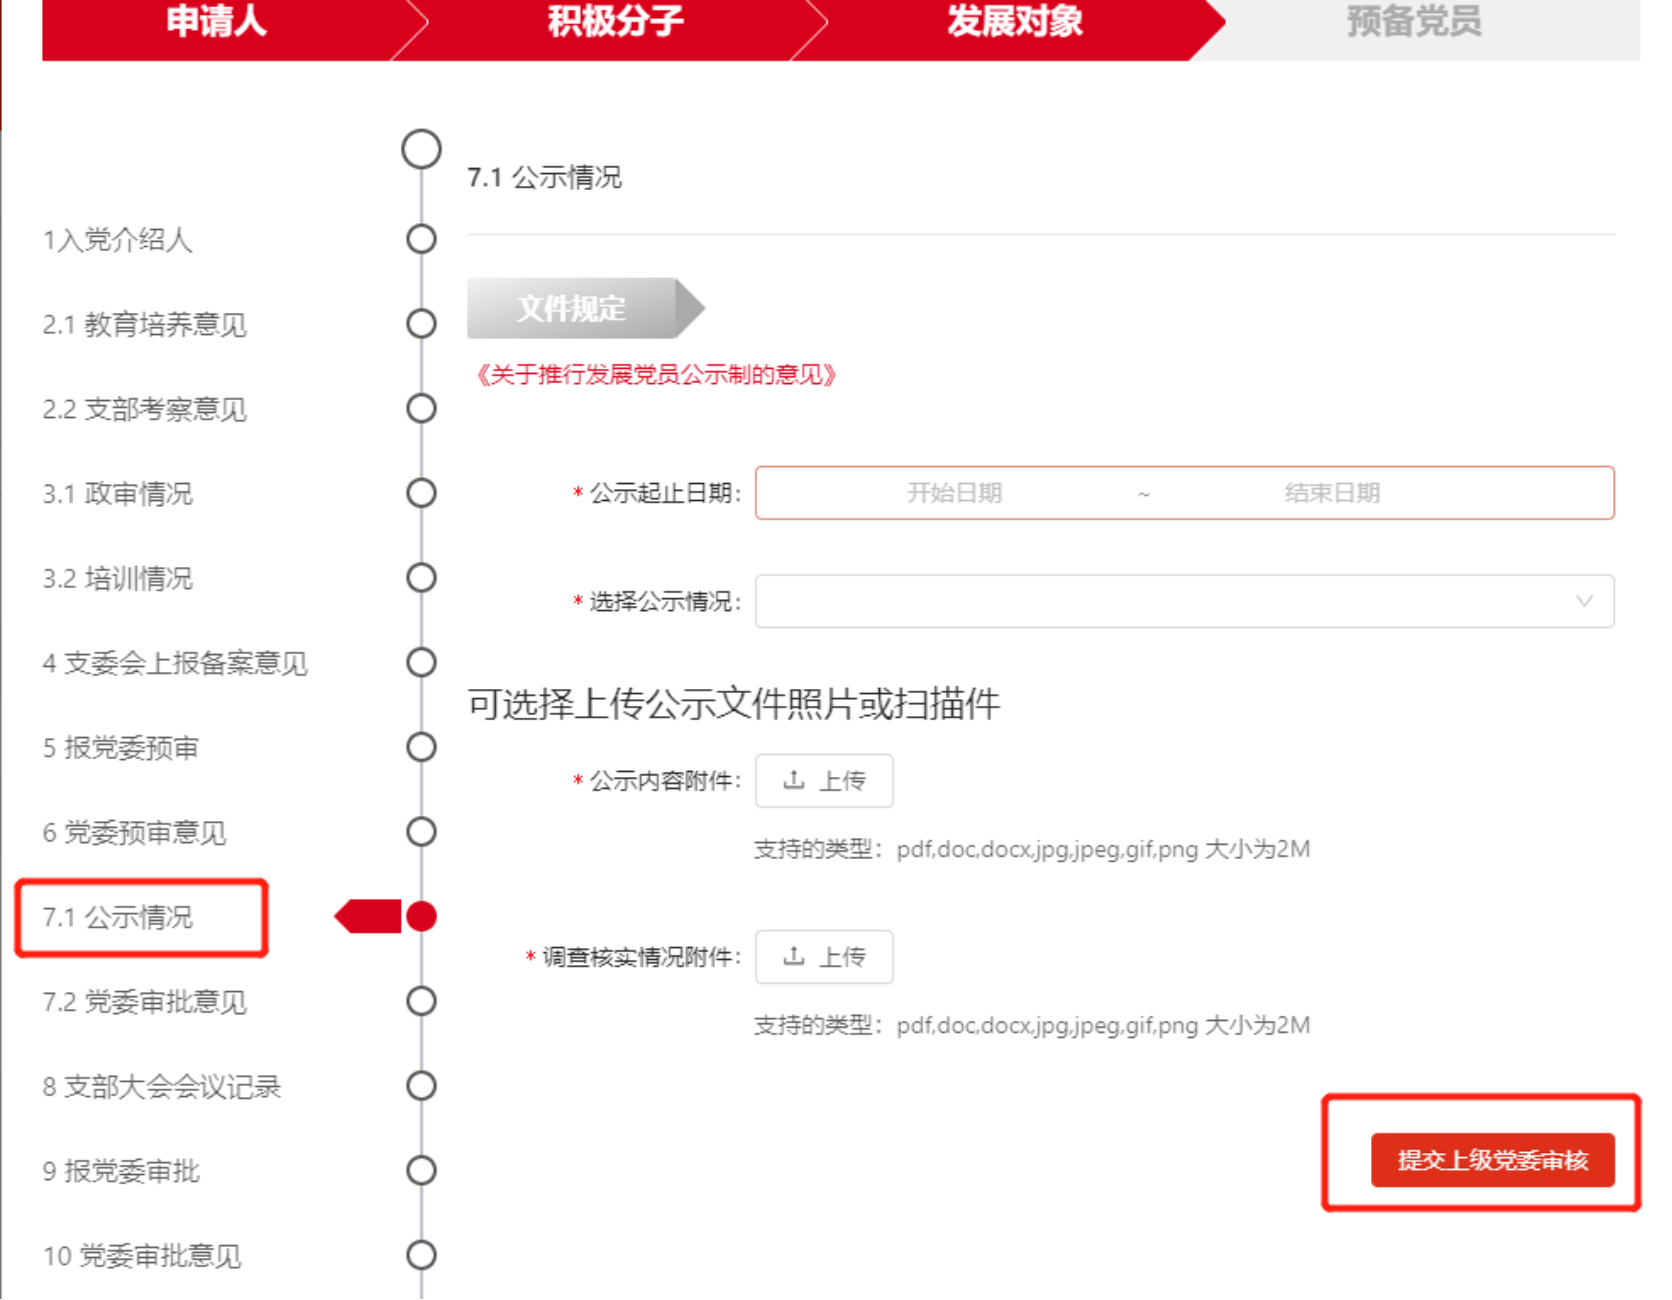Open step 7.2 党委审批意见
Screen dimensions: 1672x1300
click(144, 1002)
